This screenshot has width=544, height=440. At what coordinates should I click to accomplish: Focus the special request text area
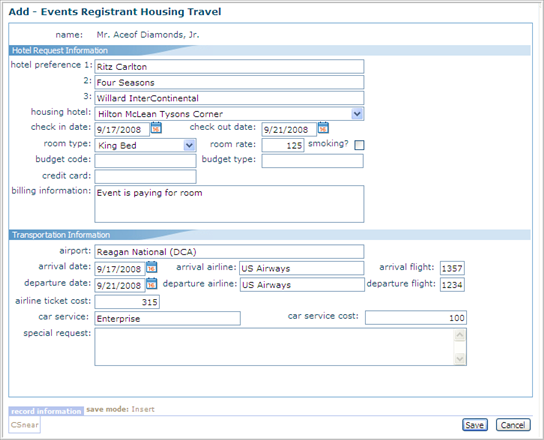click(x=280, y=347)
